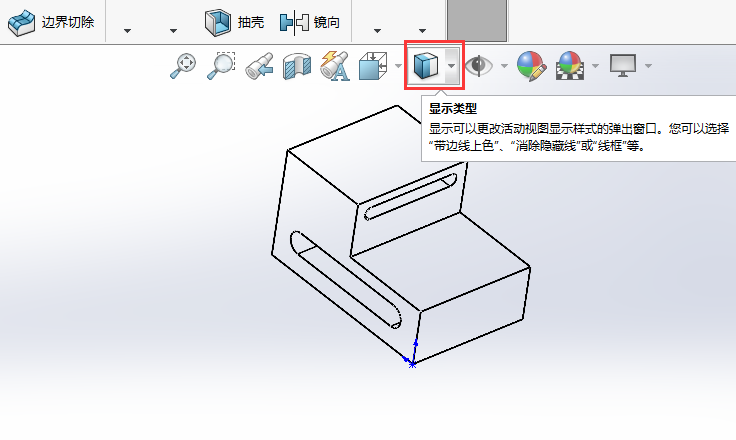Click the Zoom to Area magnifier icon
Image resolution: width=736 pixels, height=440 pixels.
pos(221,66)
